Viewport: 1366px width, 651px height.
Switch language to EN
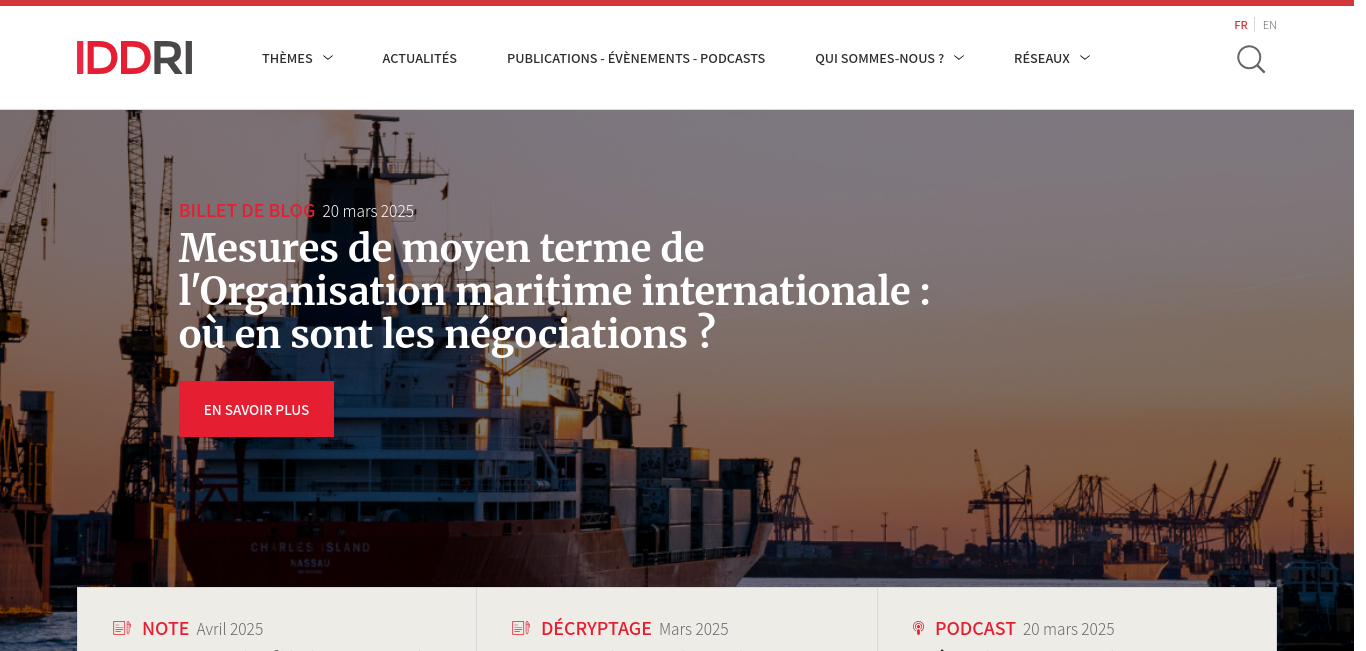click(1270, 25)
